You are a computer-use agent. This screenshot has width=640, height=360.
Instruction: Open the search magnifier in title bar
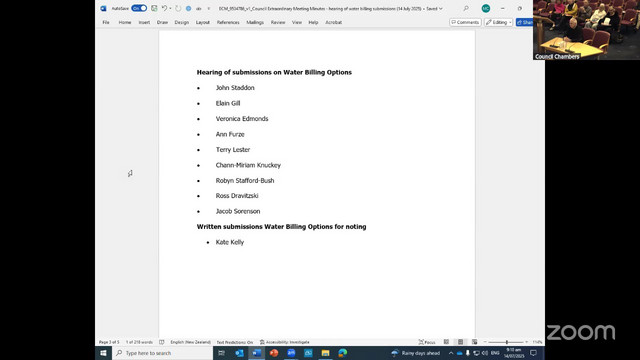pos(466,8)
